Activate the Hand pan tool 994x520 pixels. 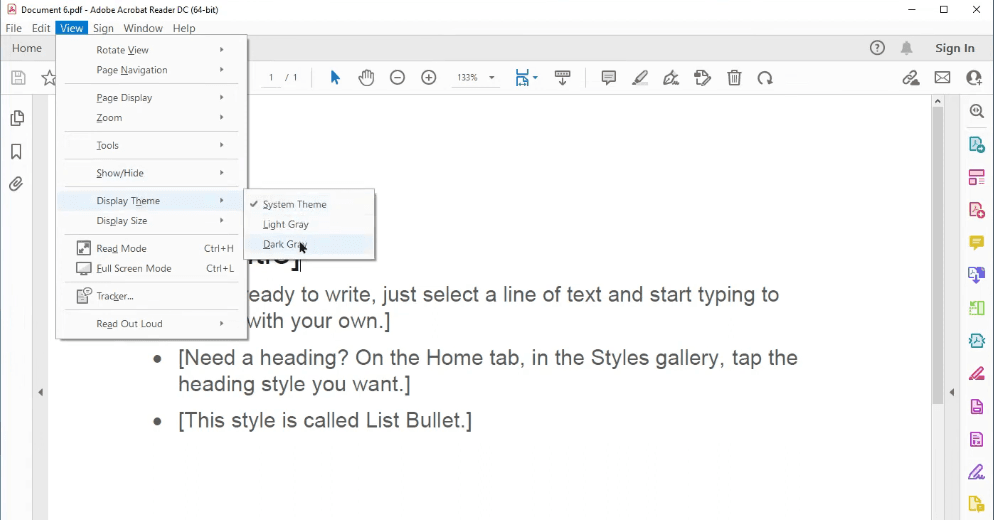(x=366, y=78)
